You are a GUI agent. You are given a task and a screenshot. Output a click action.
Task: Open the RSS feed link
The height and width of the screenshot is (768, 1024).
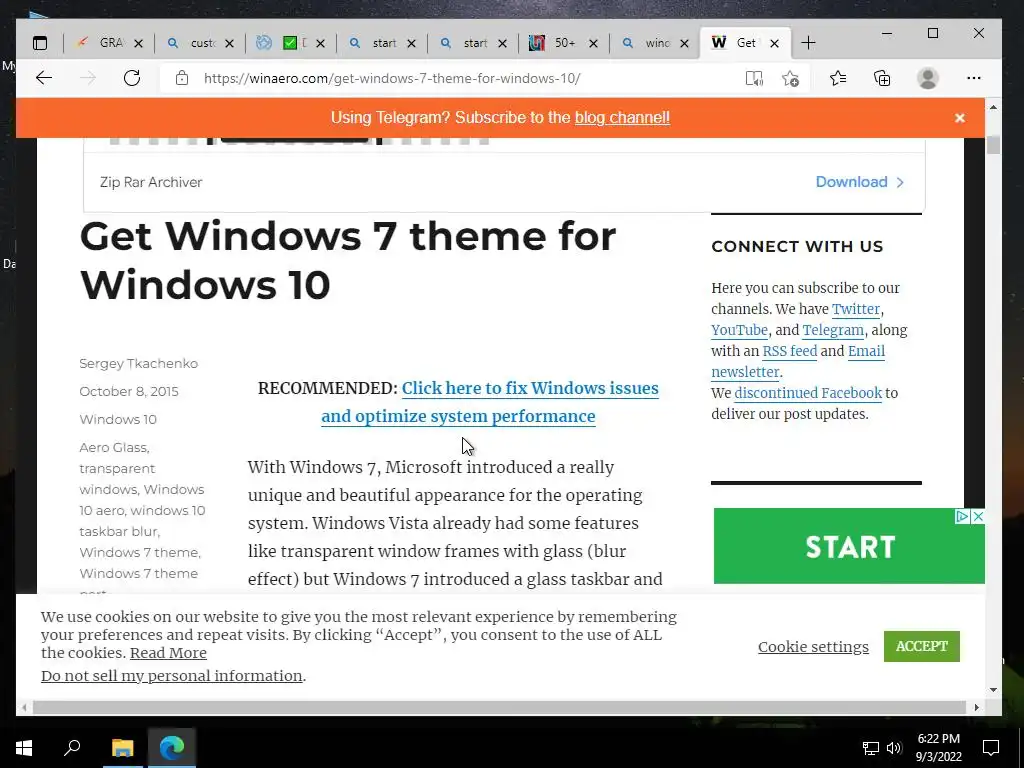[790, 351]
